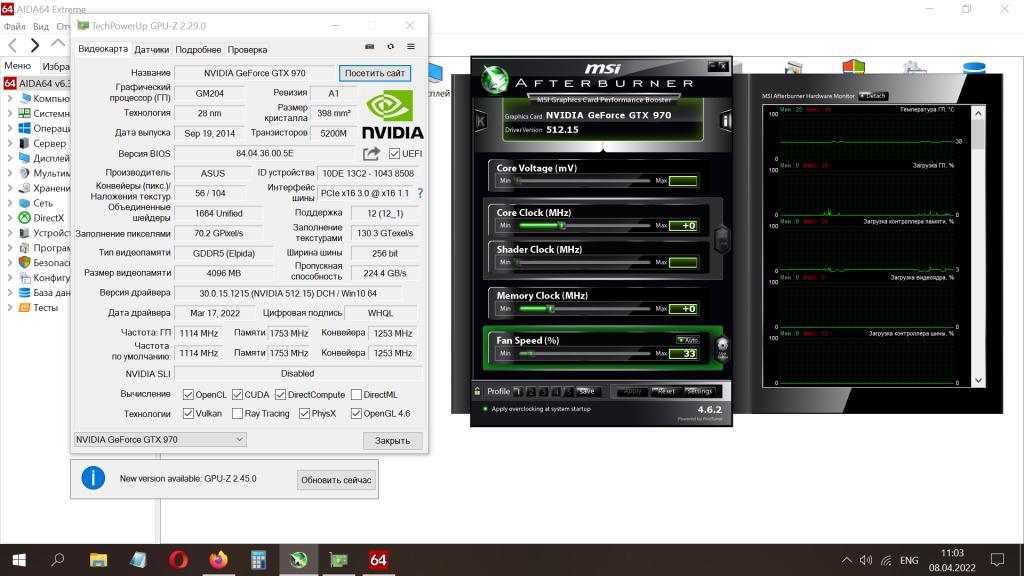This screenshot has height=576, width=1024.
Task: Open the Файл menu in AIDA64
Action: pyautogui.click(x=14, y=27)
